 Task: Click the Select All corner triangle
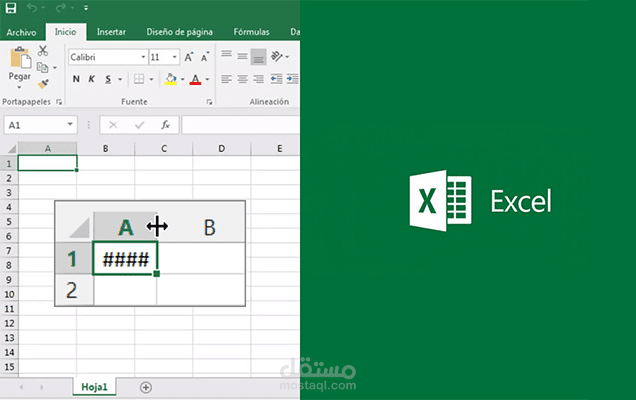tap(10, 148)
